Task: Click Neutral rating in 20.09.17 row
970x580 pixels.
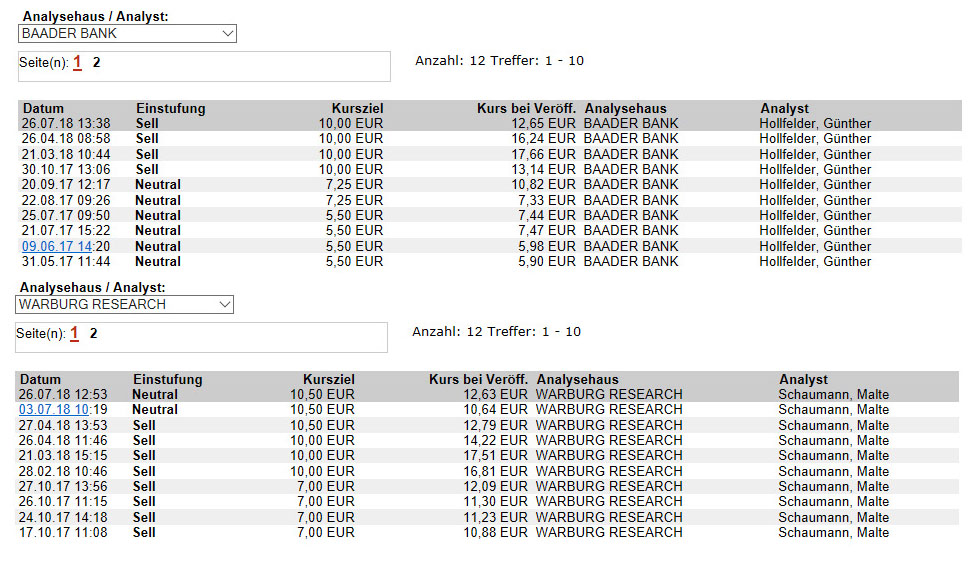Action: pyautogui.click(x=158, y=184)
